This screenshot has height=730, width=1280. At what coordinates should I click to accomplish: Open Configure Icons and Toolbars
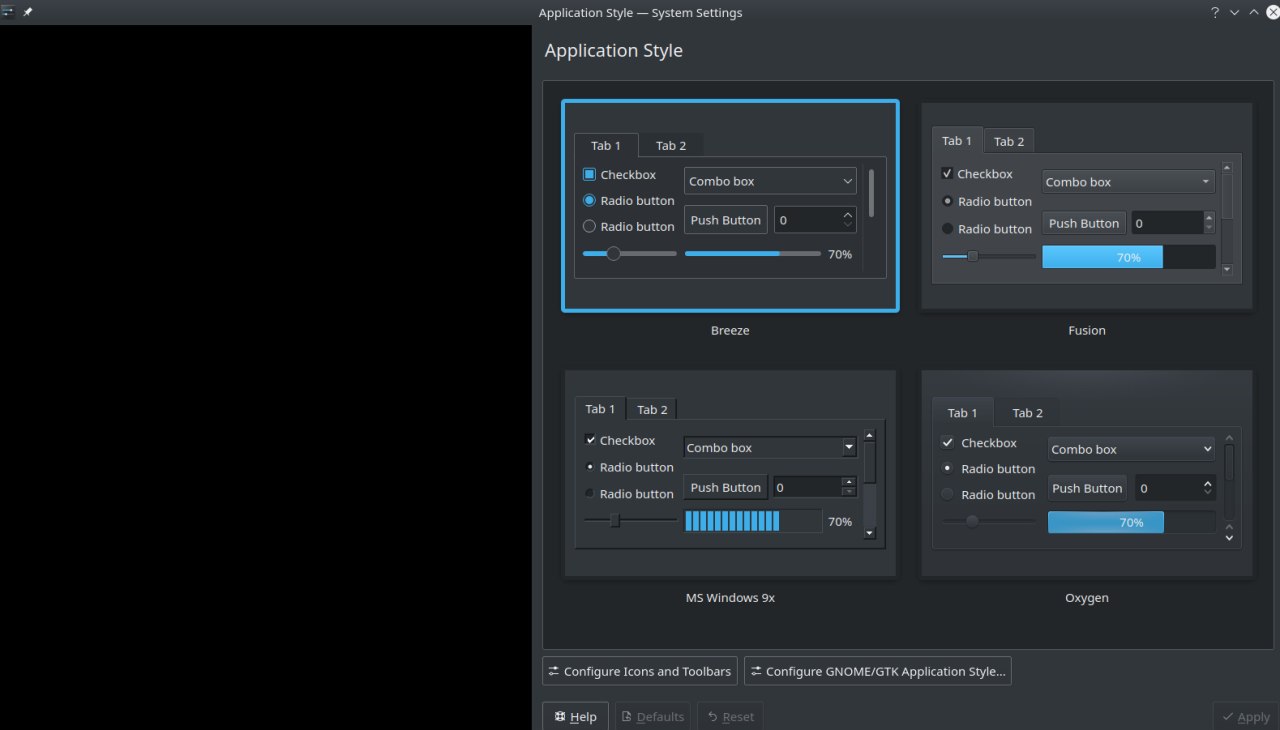point(640,671)
